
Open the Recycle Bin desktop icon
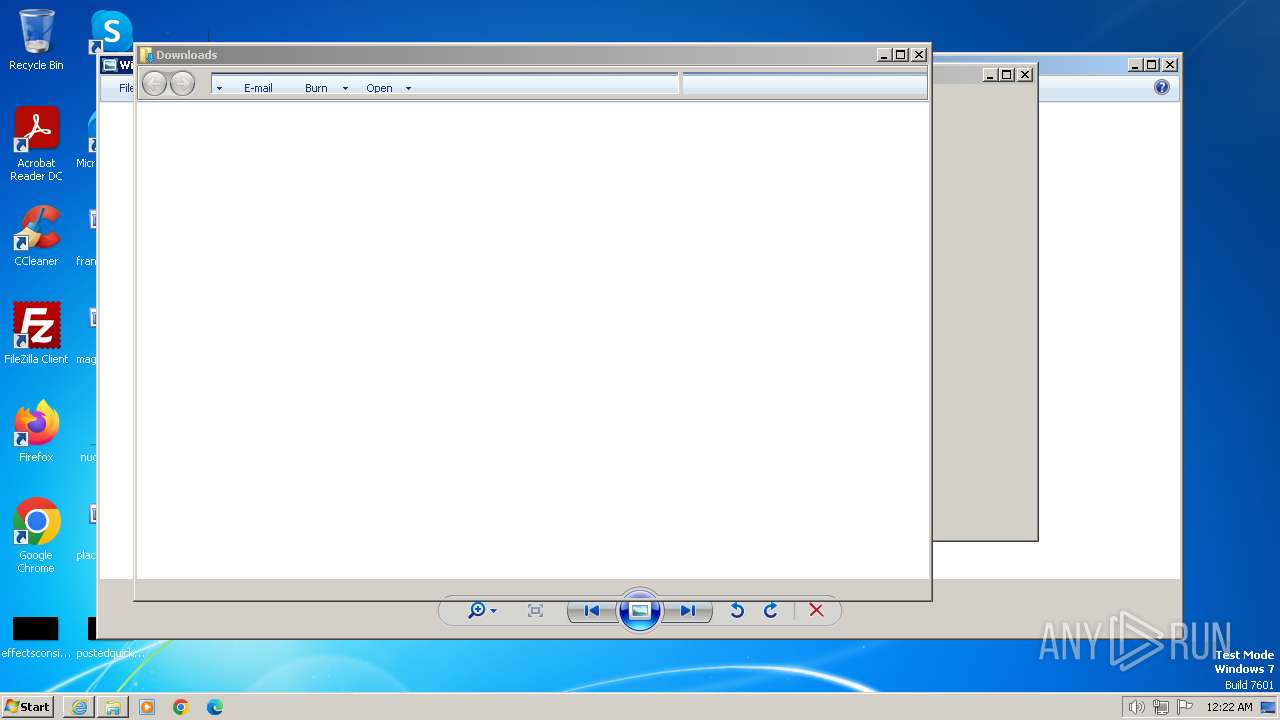tap(36, 40)
